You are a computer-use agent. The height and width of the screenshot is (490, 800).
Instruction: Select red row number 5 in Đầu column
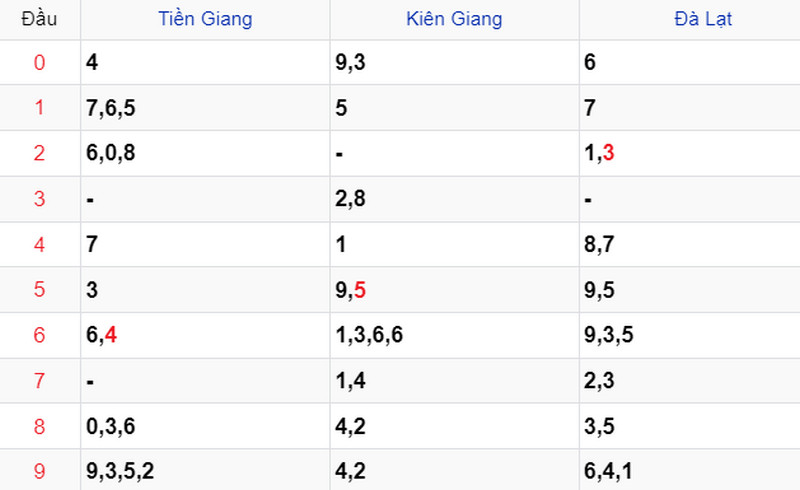click(x=39, y=289)
